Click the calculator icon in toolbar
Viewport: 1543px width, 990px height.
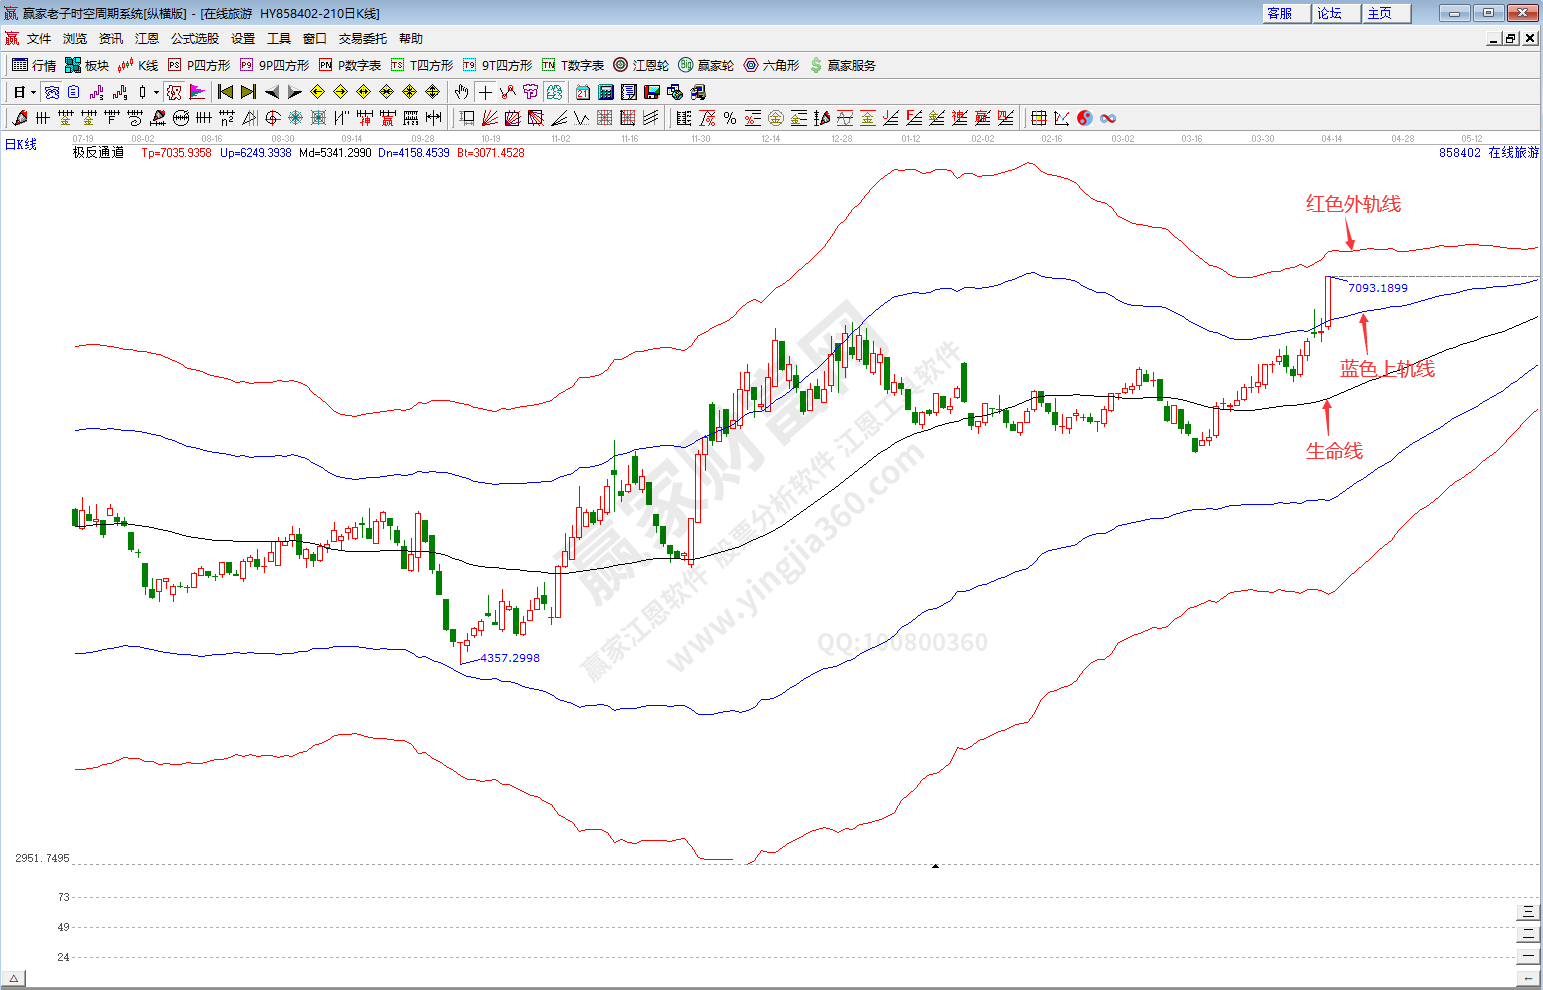coord(605,92)
